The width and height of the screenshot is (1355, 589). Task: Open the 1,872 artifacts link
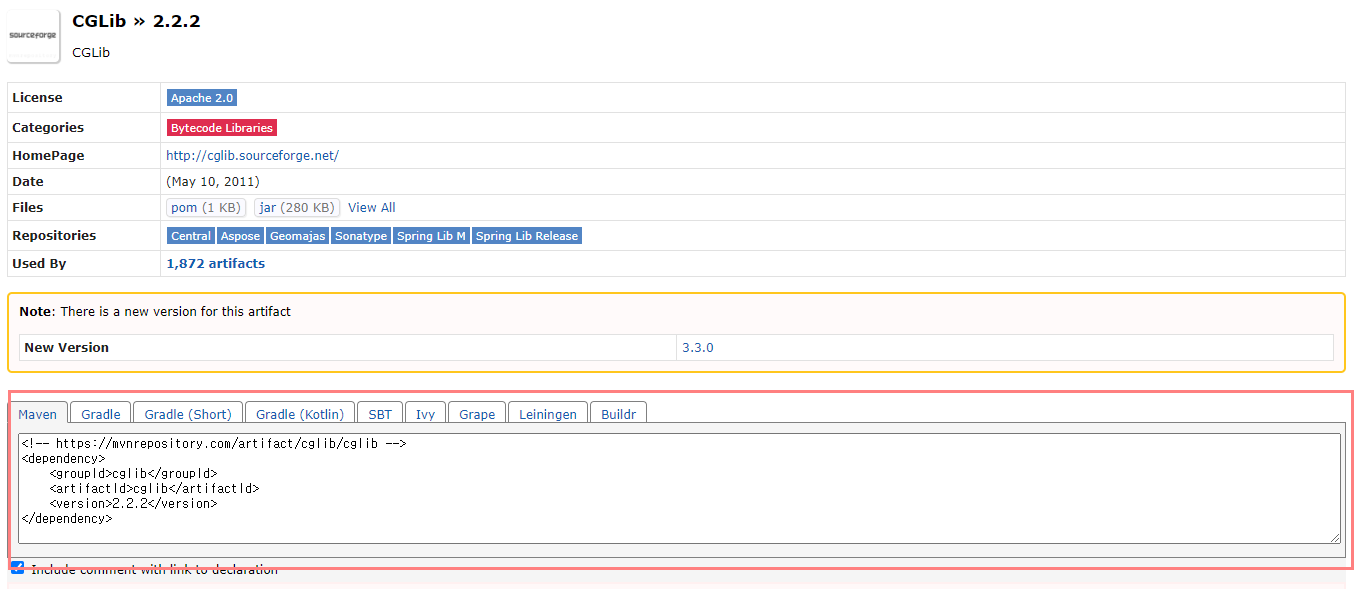point(216,264)
